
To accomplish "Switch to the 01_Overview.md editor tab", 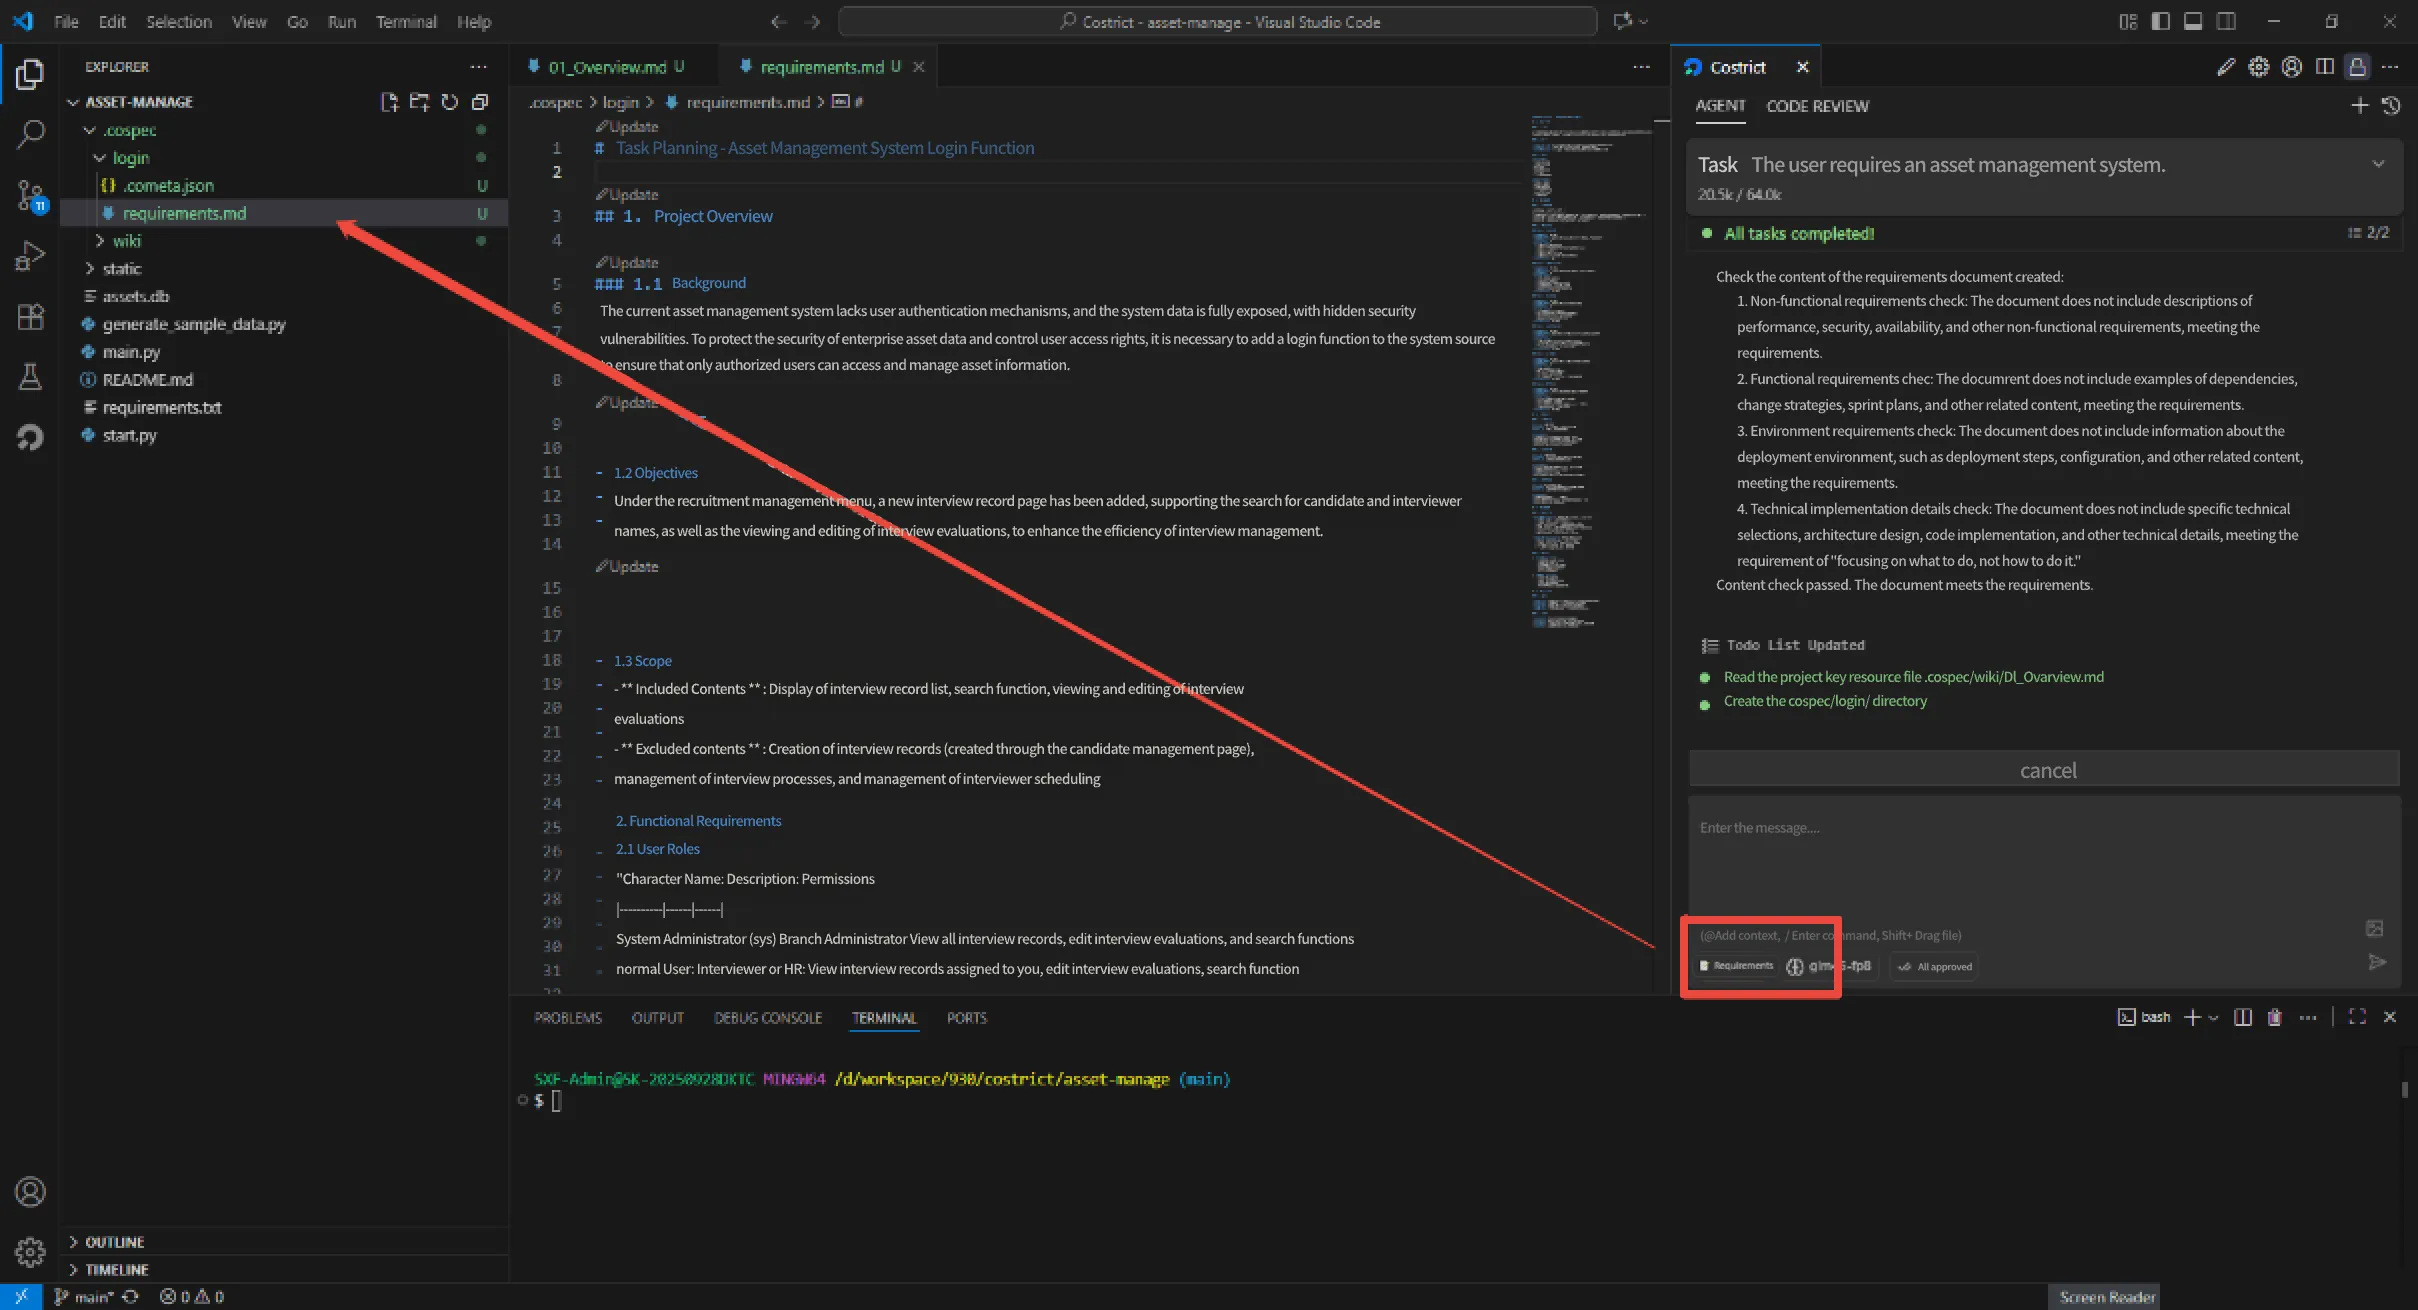I will click(x=607, y=67).
